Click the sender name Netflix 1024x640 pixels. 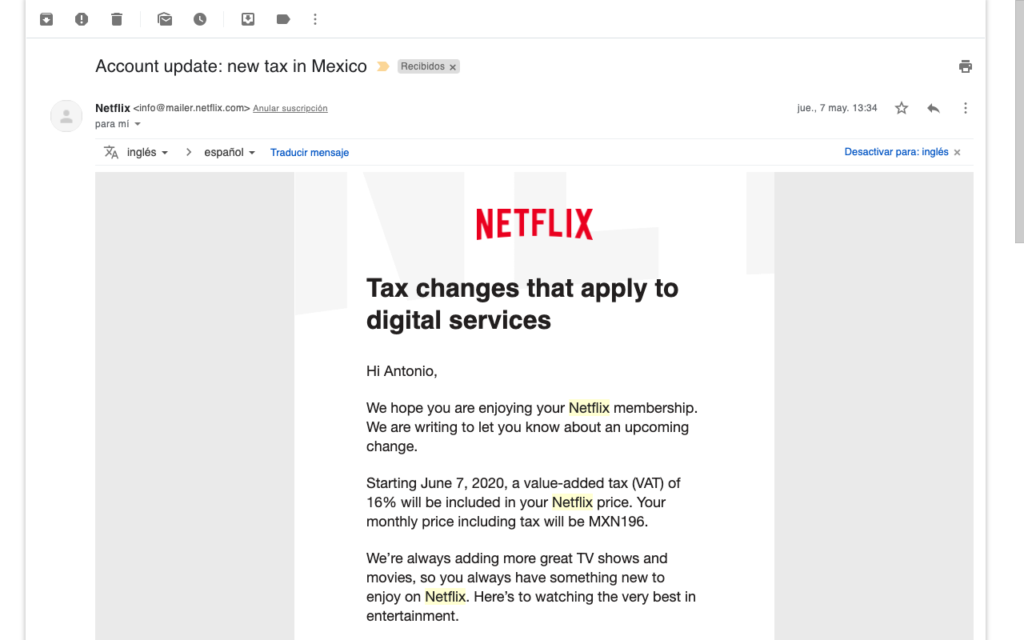112,108
